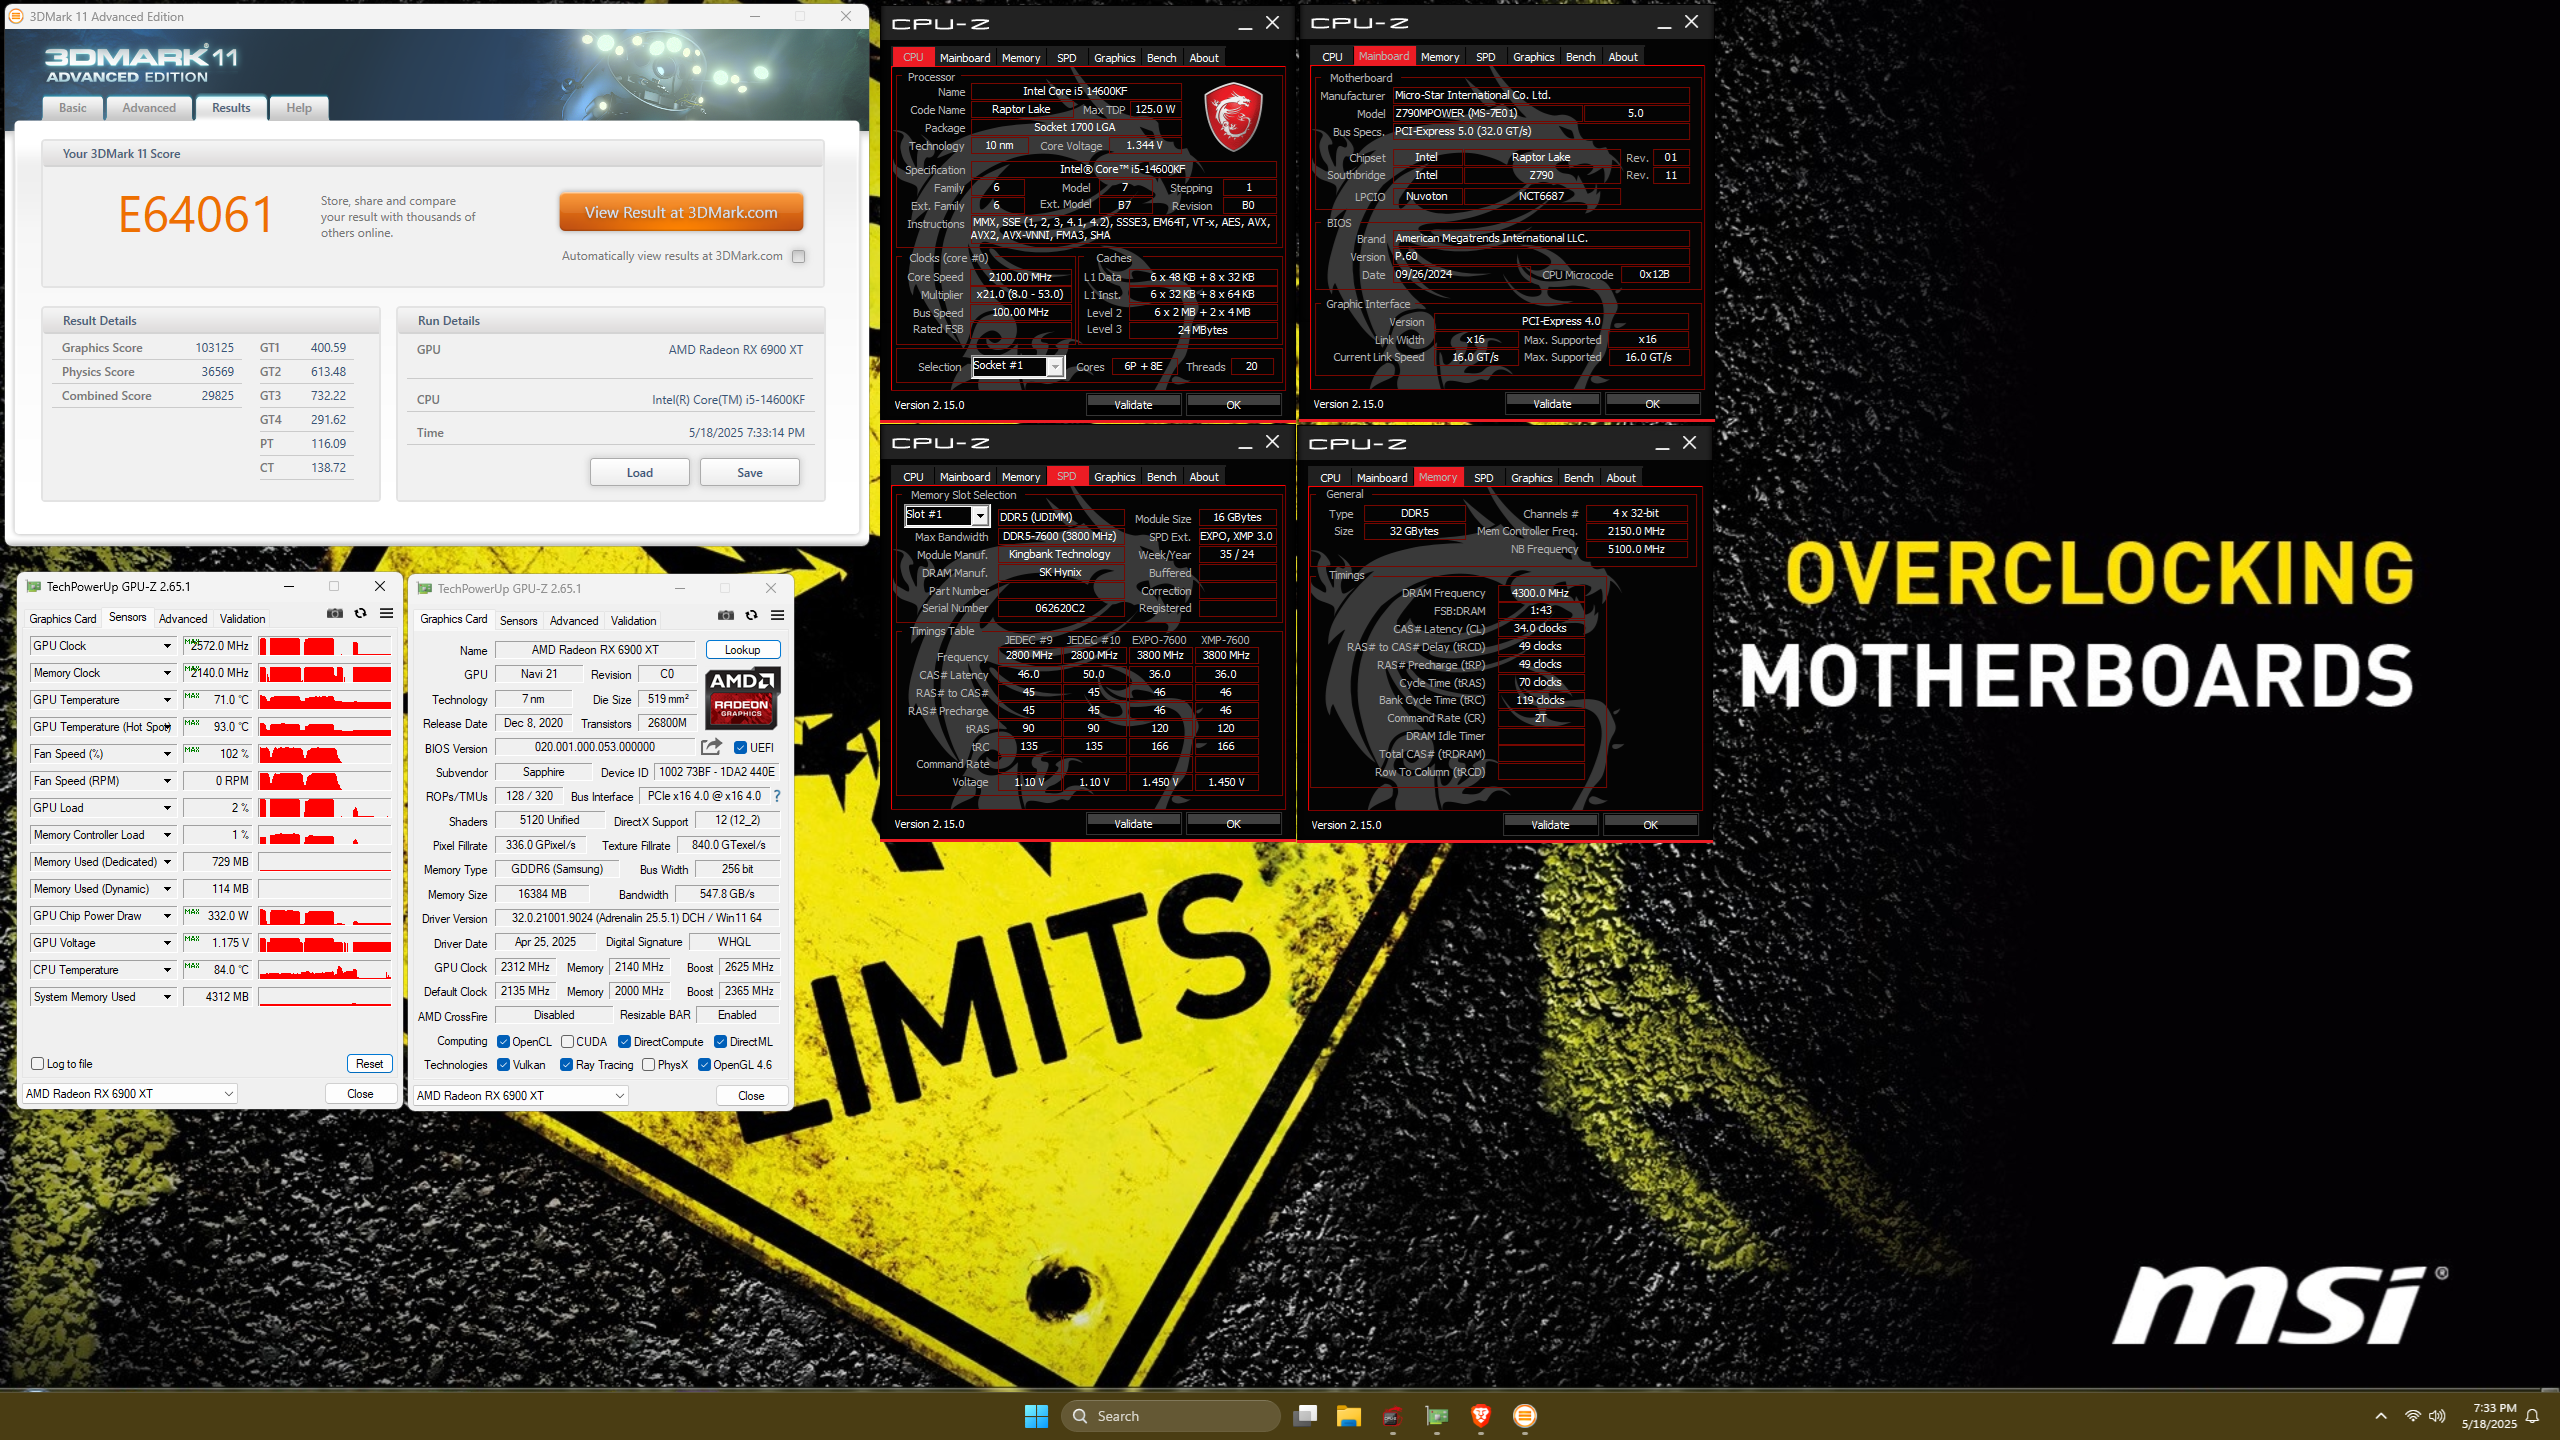This screenshot has width=2560, height=1440.
Task: Toggle DirectML checkbox
Action: point(720,1042)
